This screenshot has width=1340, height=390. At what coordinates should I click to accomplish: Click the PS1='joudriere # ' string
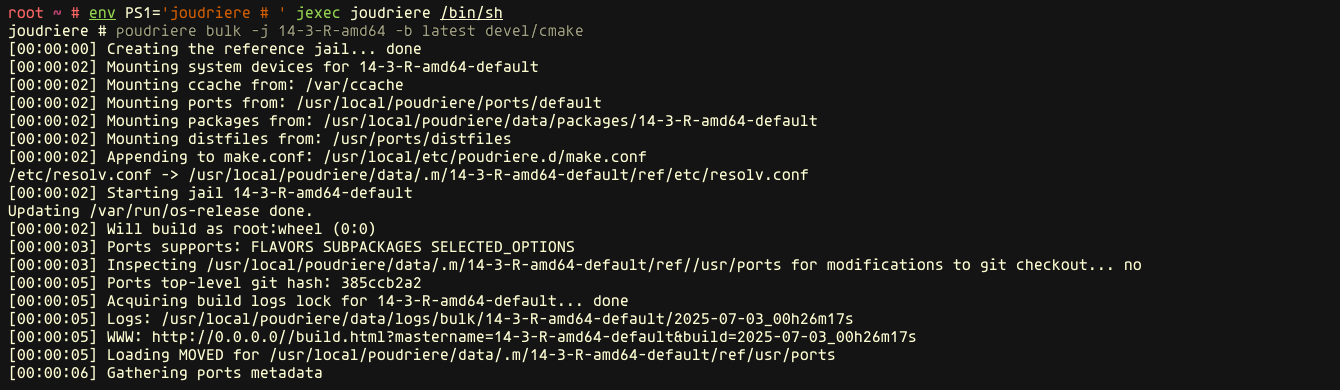click(207, 13)
